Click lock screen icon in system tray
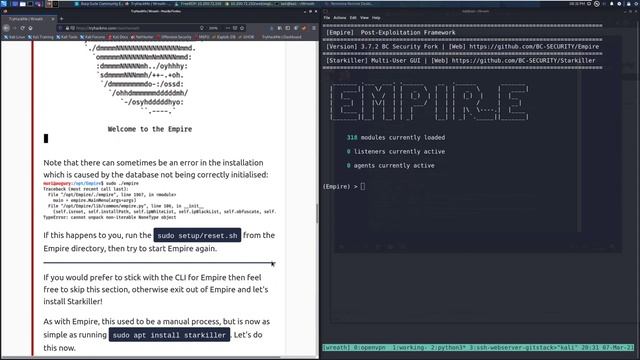The width and height of the screenshot is (640, 360). tap(629, 4)
